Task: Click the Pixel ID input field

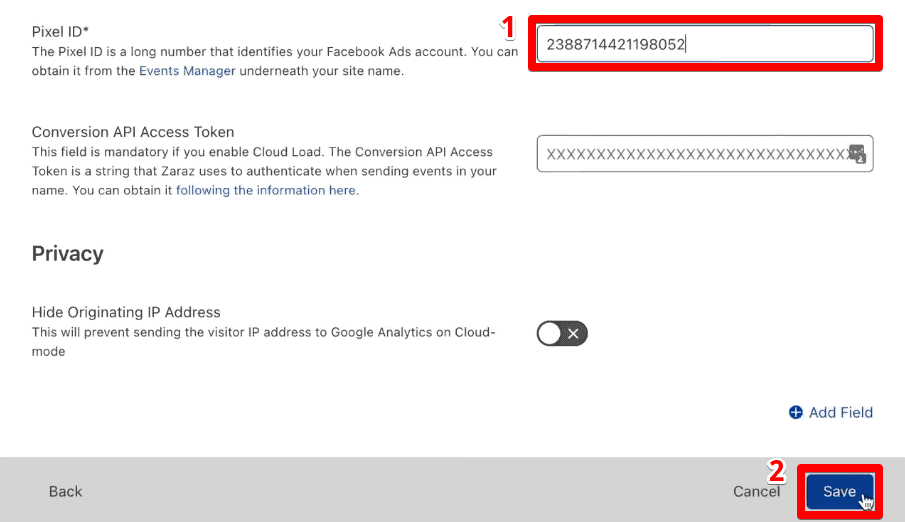Action: (x=705, y=44)
